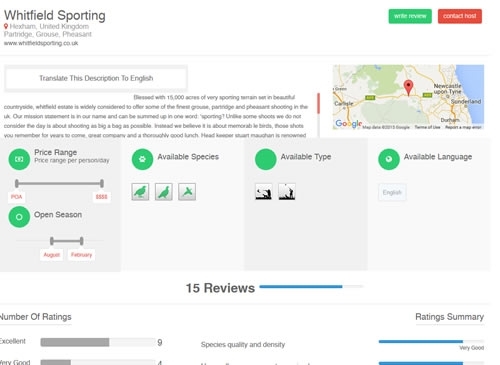500x365 pixels.
Task: Click the February handle on season slider
Action: [82, 241]
